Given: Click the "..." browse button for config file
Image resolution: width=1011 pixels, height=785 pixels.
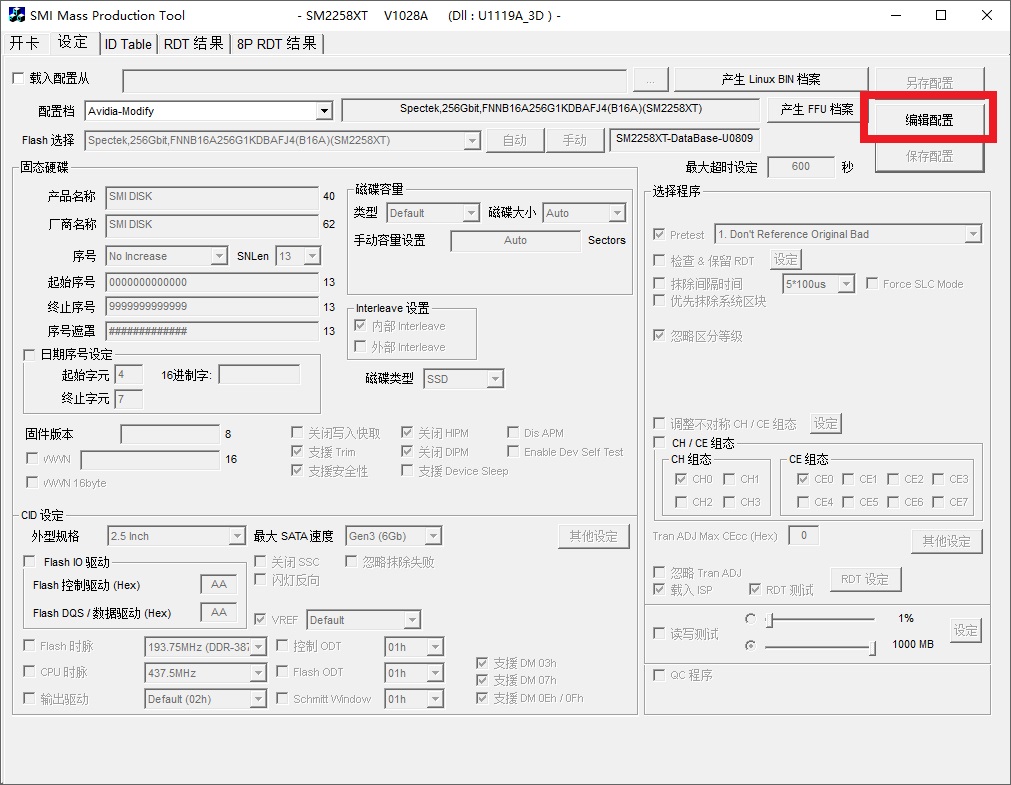Looking at the screenshot, I should click(650, 81).
